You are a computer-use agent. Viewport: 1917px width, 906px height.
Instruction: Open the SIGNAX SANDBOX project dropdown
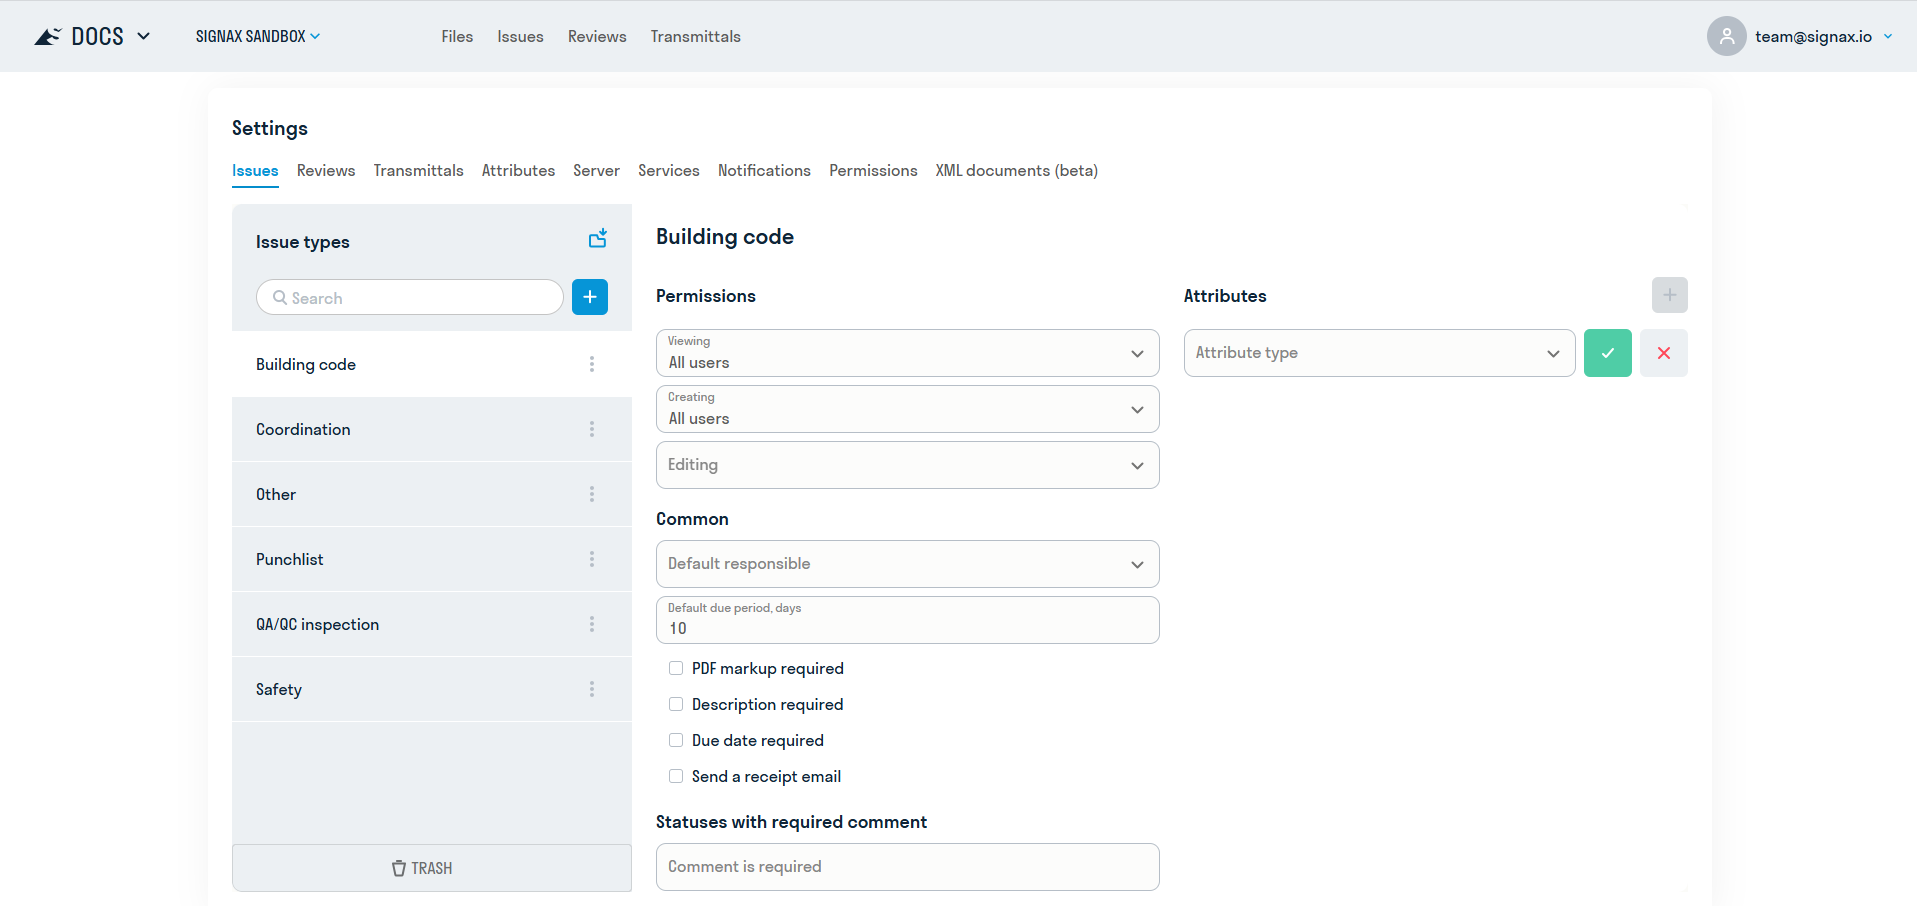coord(258,36)
